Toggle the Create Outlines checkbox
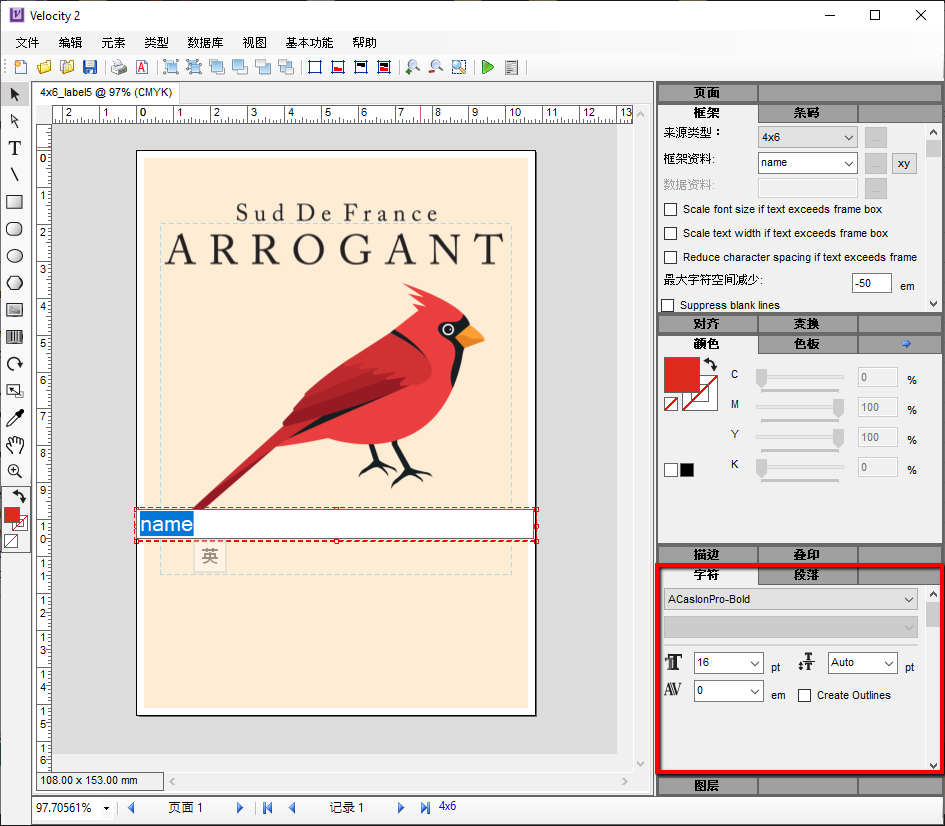Screen dimensions: 945x826 pyautogui.click(x=805, y=696)
